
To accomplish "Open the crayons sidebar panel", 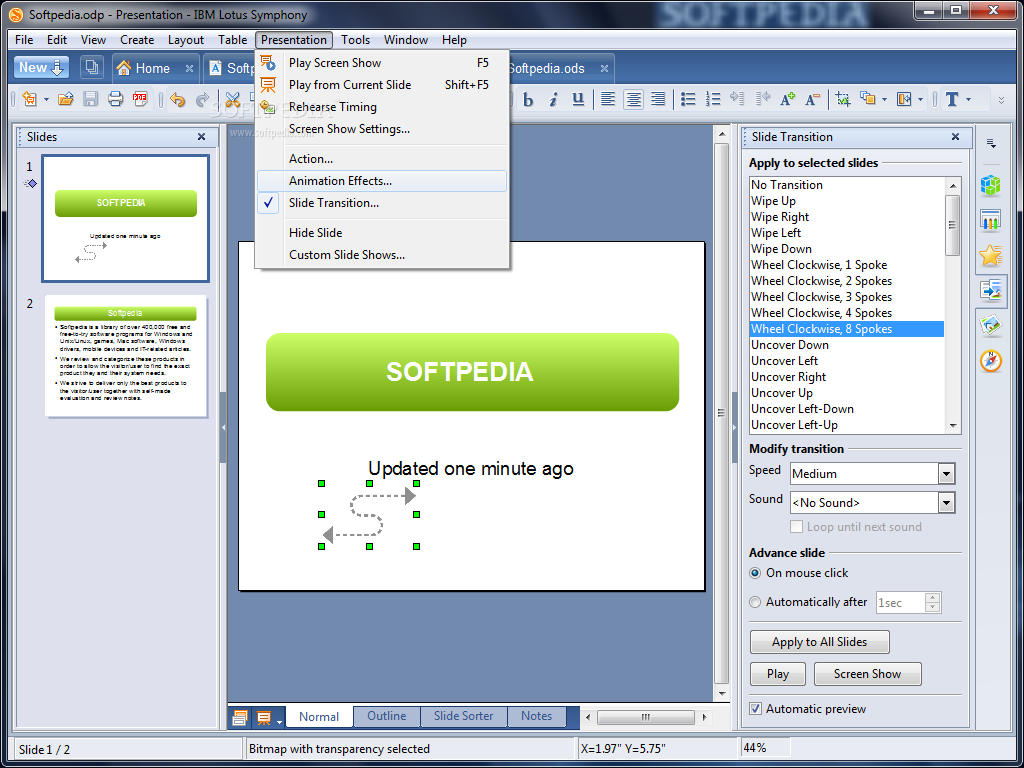I will pyautogui.click(x=991, y=221).
